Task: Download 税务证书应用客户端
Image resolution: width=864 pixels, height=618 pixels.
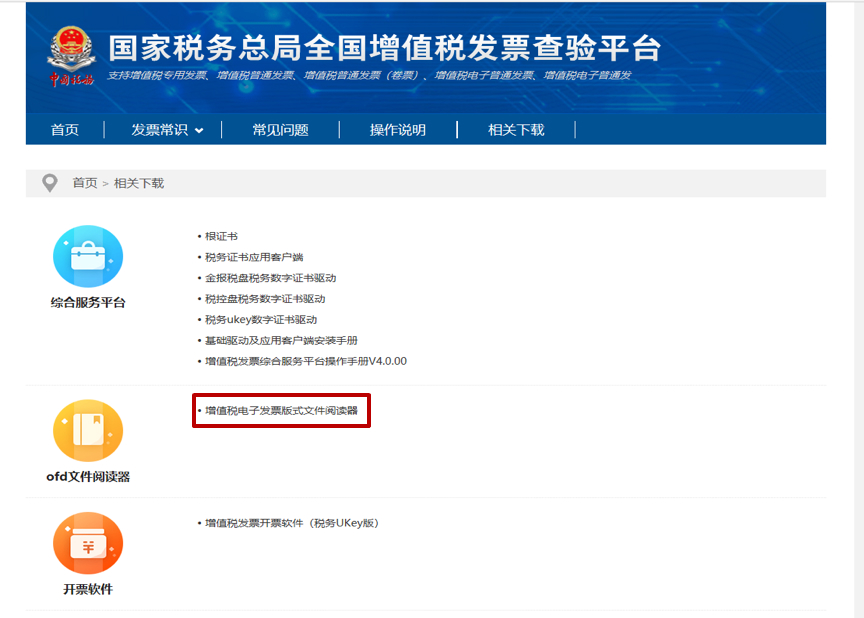Action: coord(254,257)
